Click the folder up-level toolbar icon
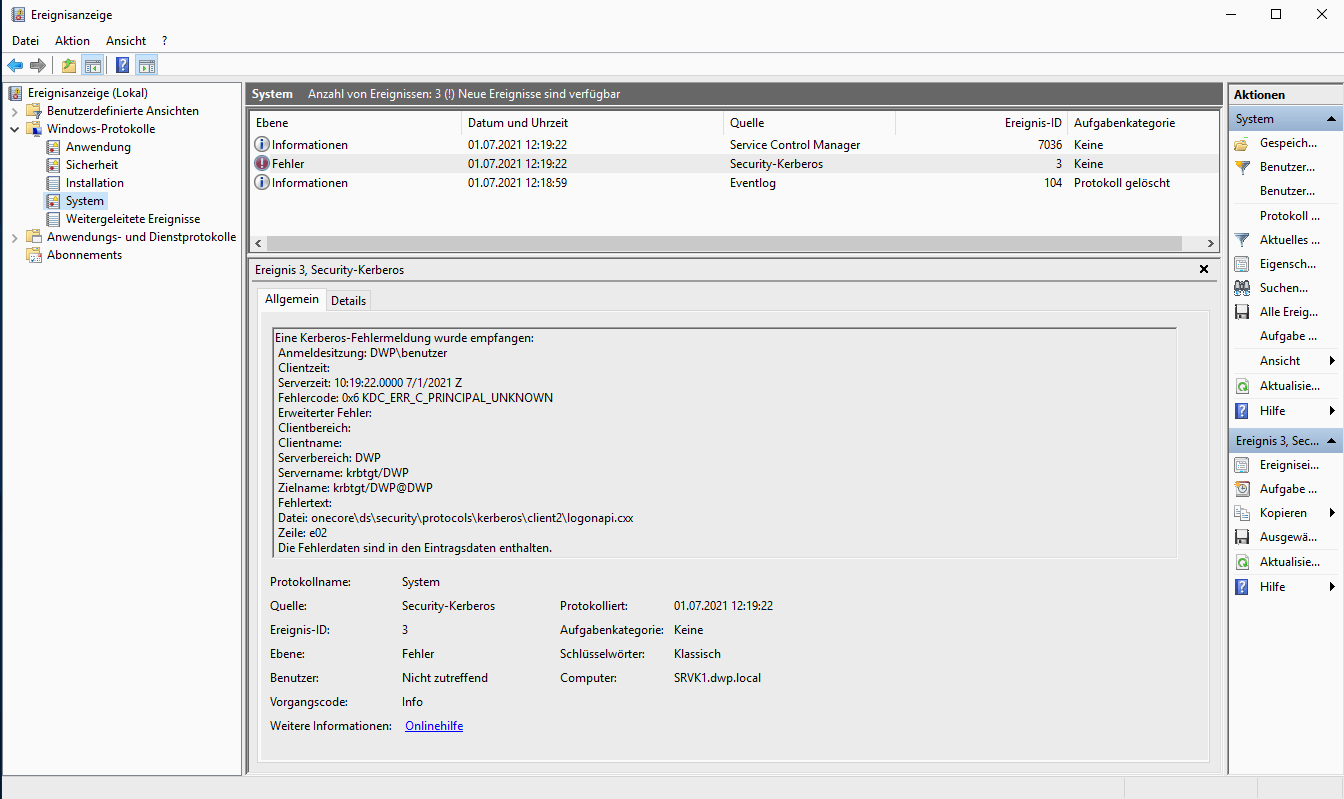 [68, 66]
